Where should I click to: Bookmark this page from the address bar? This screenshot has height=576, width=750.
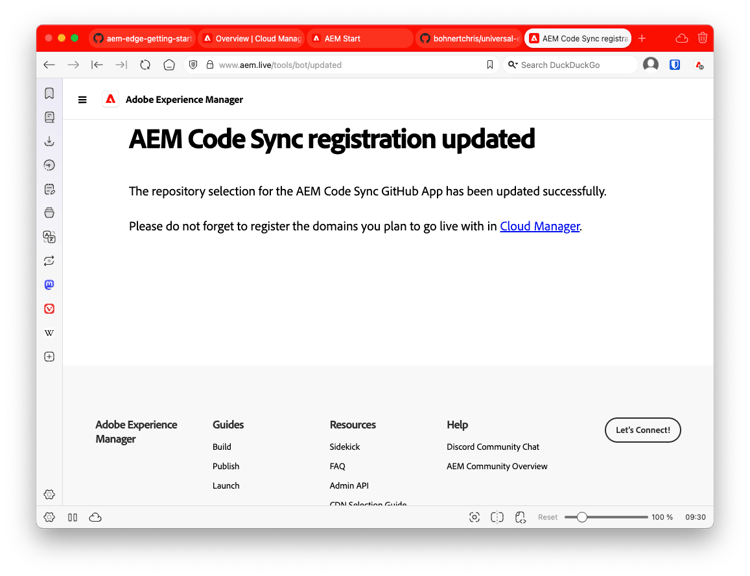coord(490,65)
